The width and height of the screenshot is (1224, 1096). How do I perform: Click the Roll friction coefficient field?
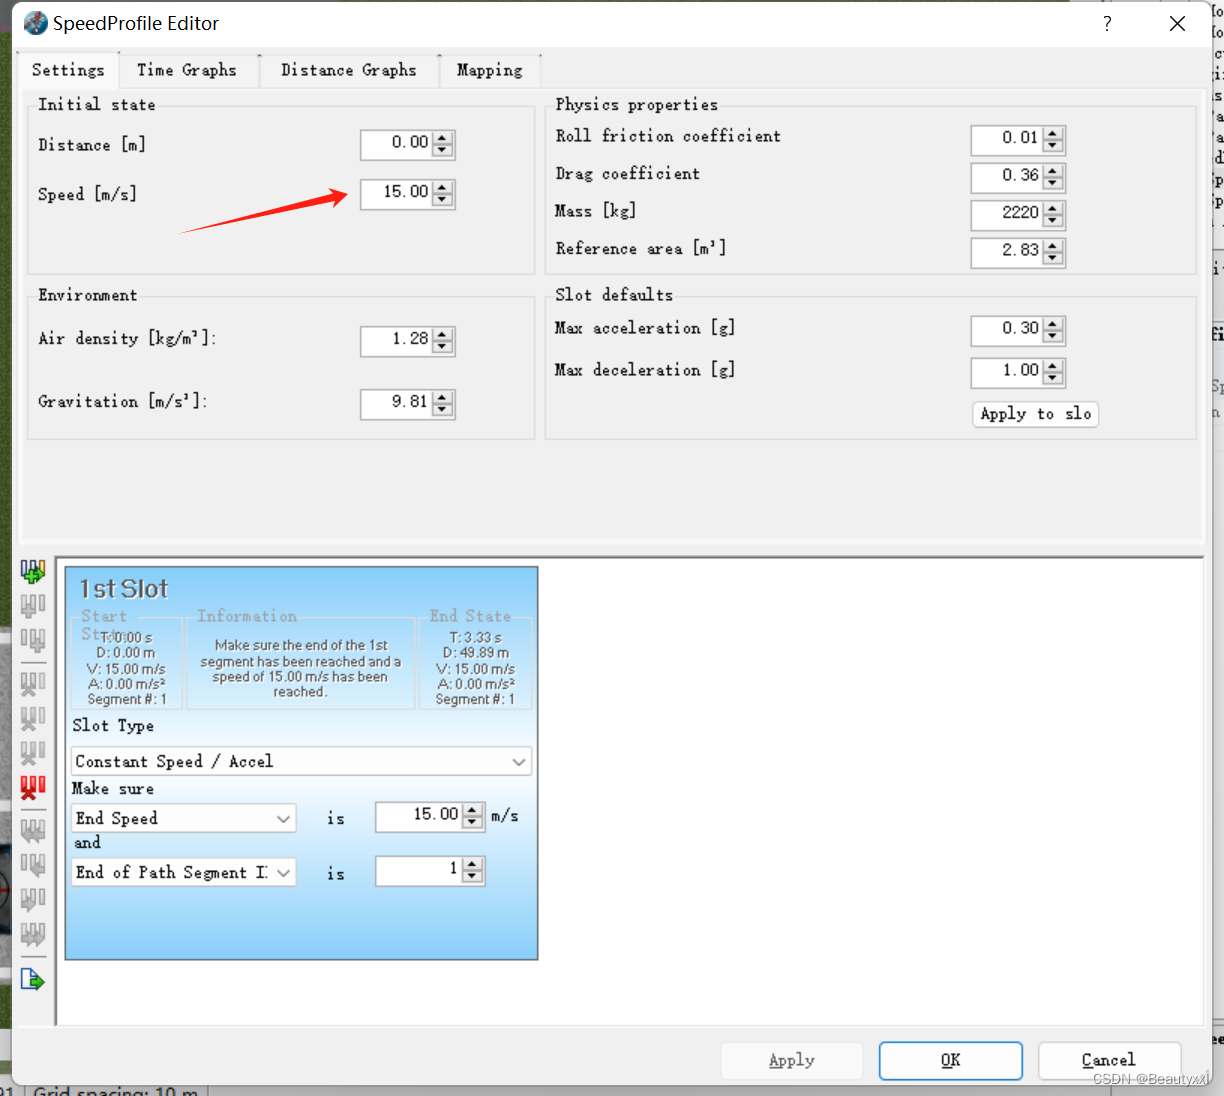(x=1007, y=139)
